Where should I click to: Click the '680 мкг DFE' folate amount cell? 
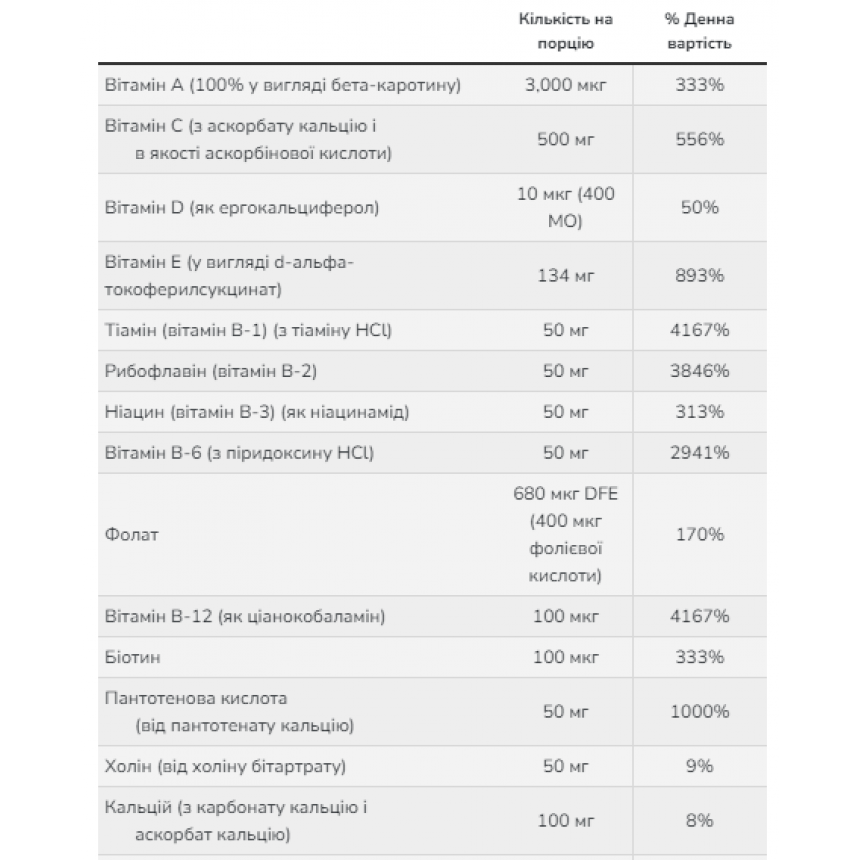point(565,535)
